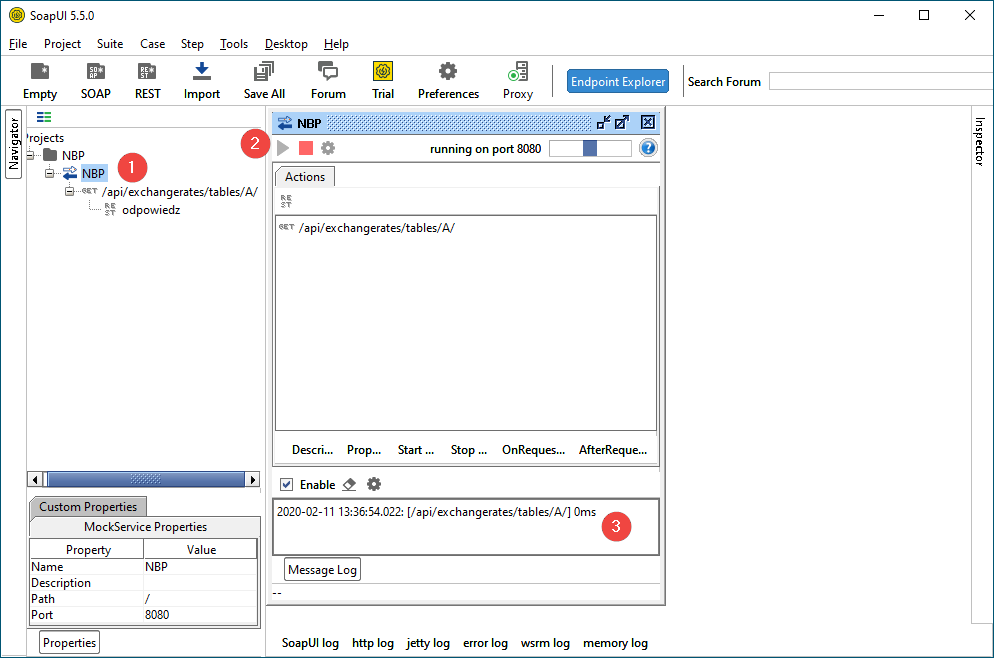Start the mock service with green play
The width and height of the screenshot is (994, 658).
point(283,148)
